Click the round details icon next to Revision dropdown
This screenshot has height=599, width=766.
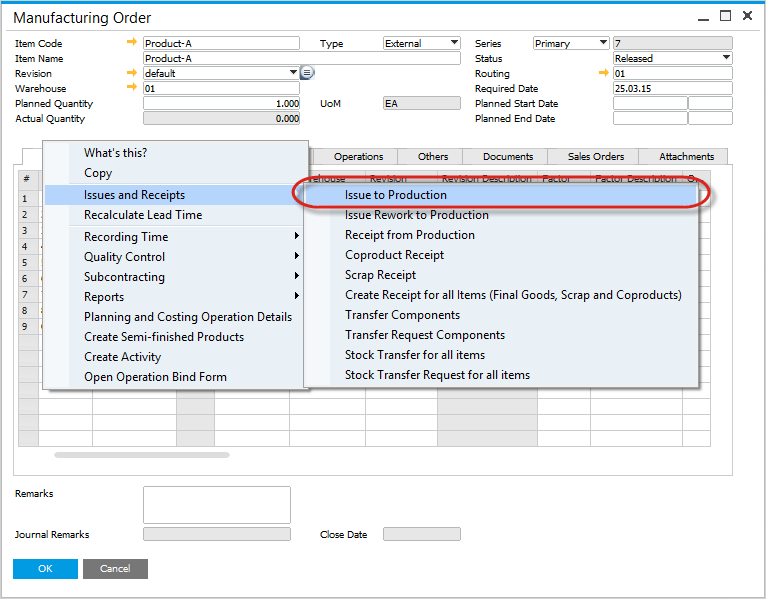[x=307, y=73]
